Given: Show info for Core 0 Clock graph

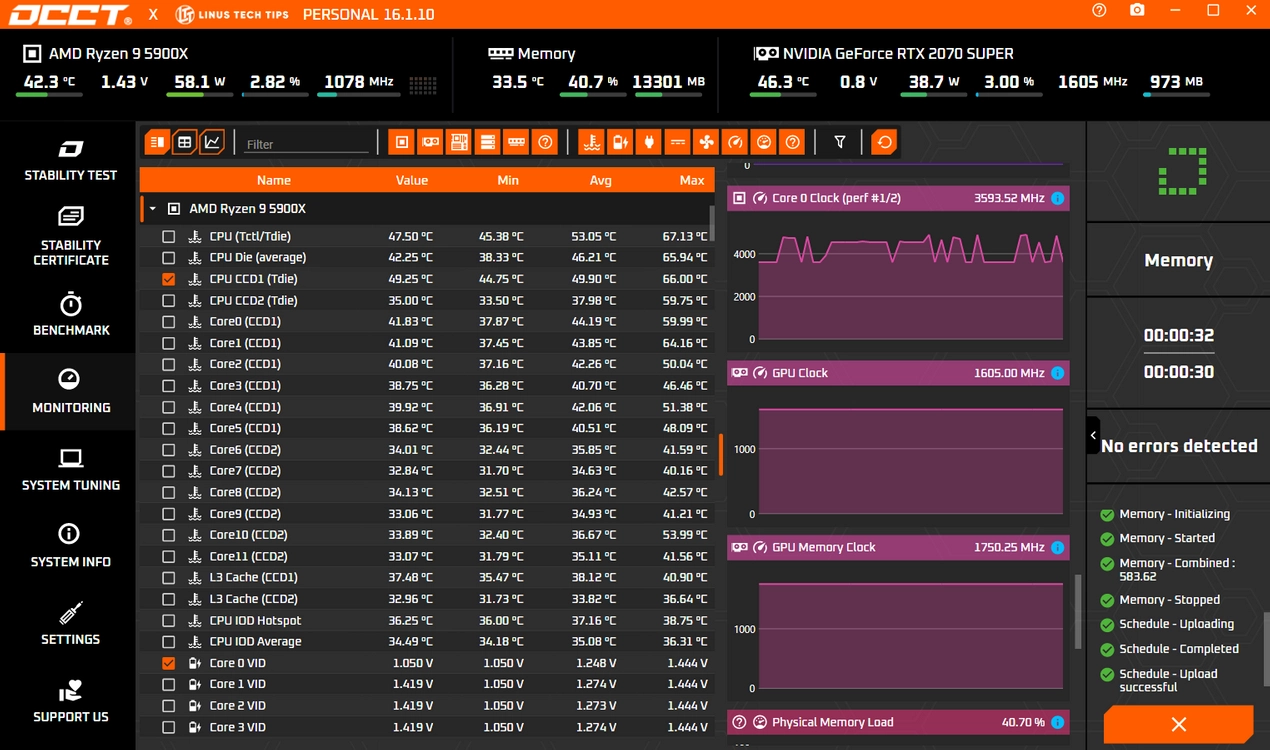Looking at the screenshot, I should tap(1057, 198).
